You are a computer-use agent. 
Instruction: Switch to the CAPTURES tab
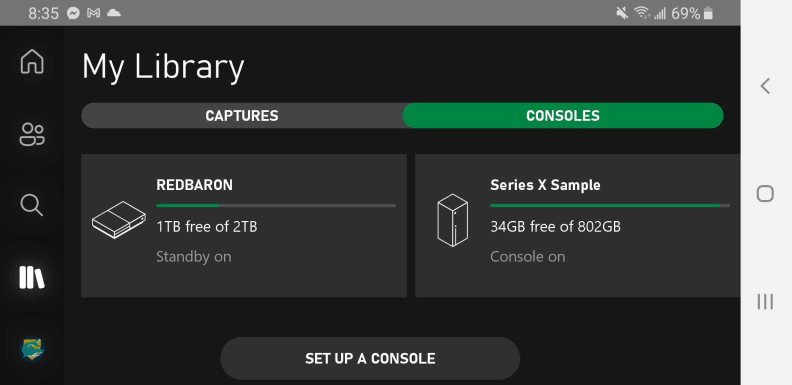pos(242,116)
